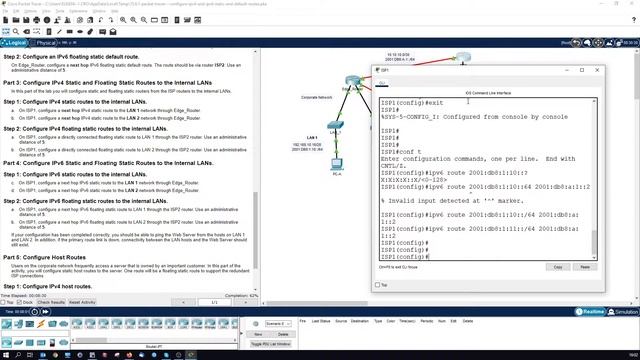Click the Paste button in ISP1 window
Viewport: 640px width, 360px height.
click(585, 267)
